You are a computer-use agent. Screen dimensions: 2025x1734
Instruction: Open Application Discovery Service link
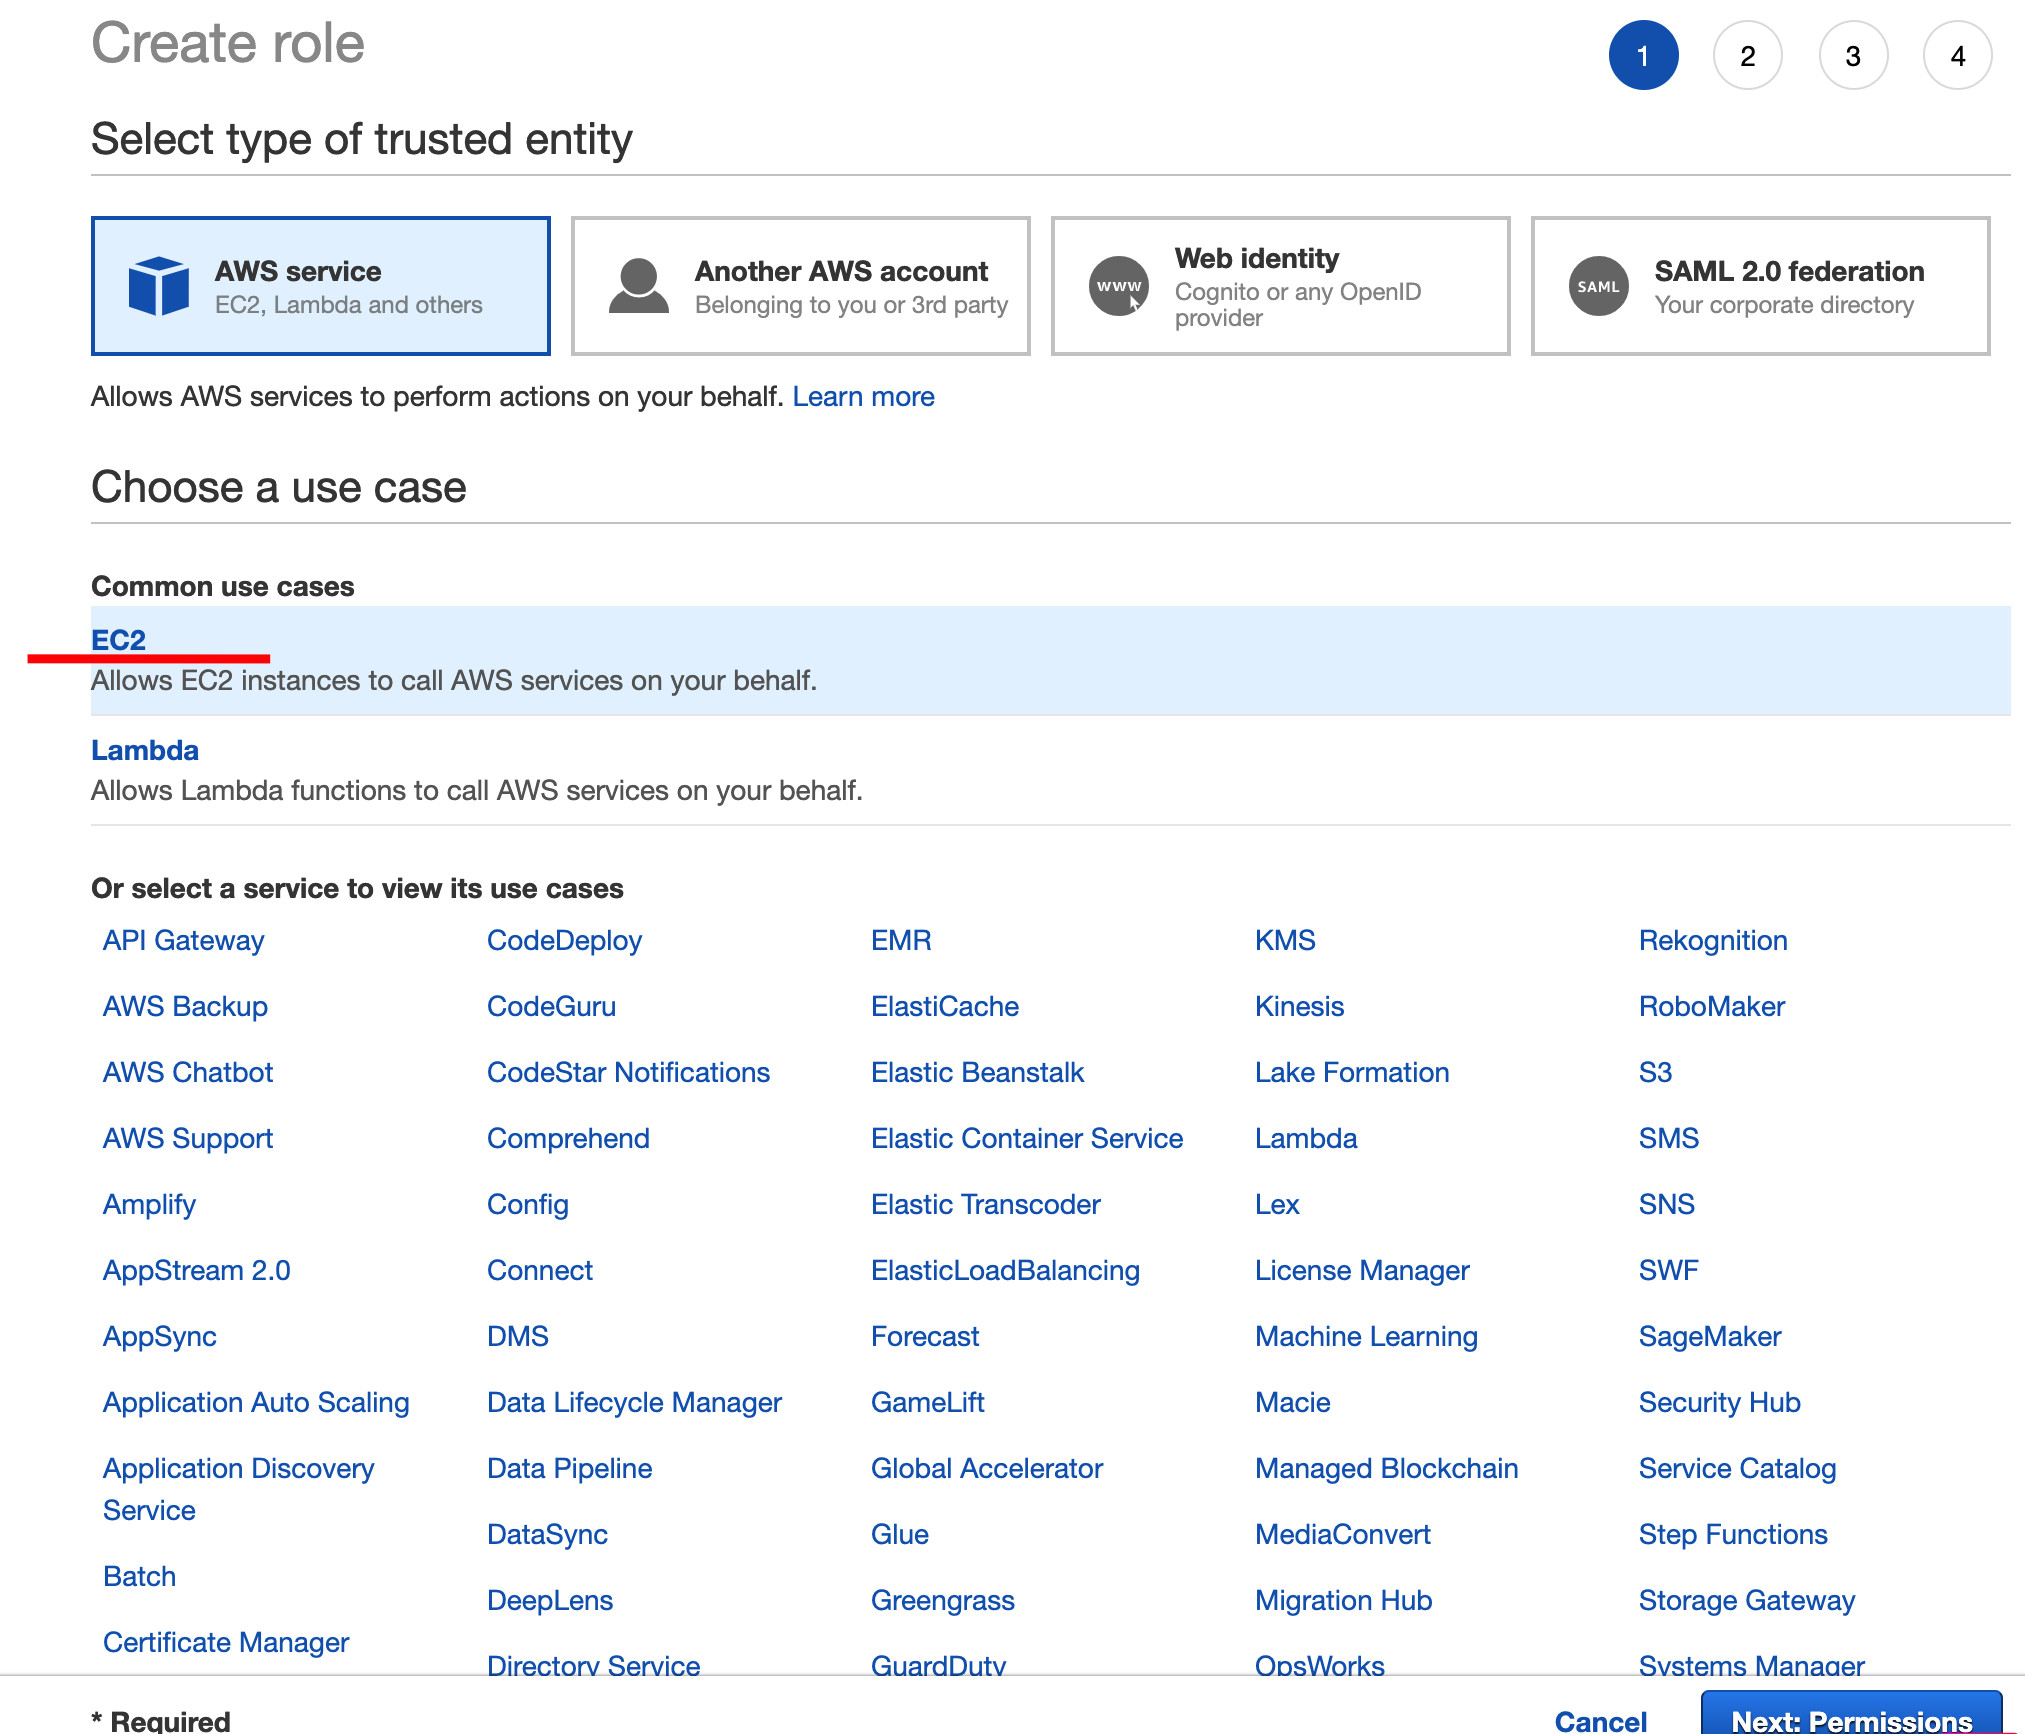click(239, 1490)
